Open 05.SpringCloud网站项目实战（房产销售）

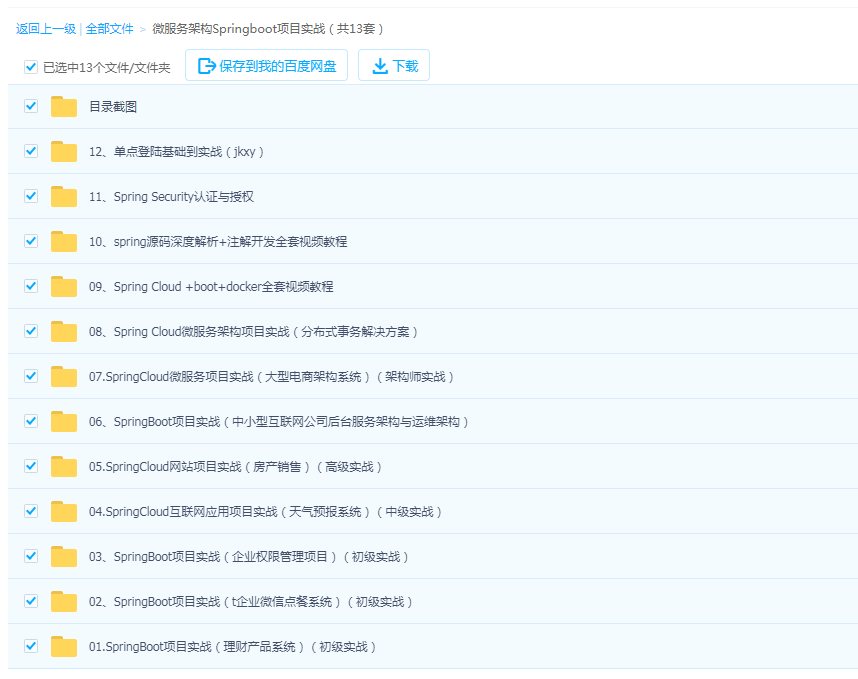236,466
